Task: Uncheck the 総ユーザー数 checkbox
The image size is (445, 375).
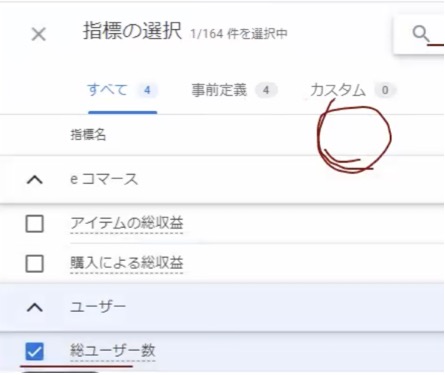Action: (34, 351)
